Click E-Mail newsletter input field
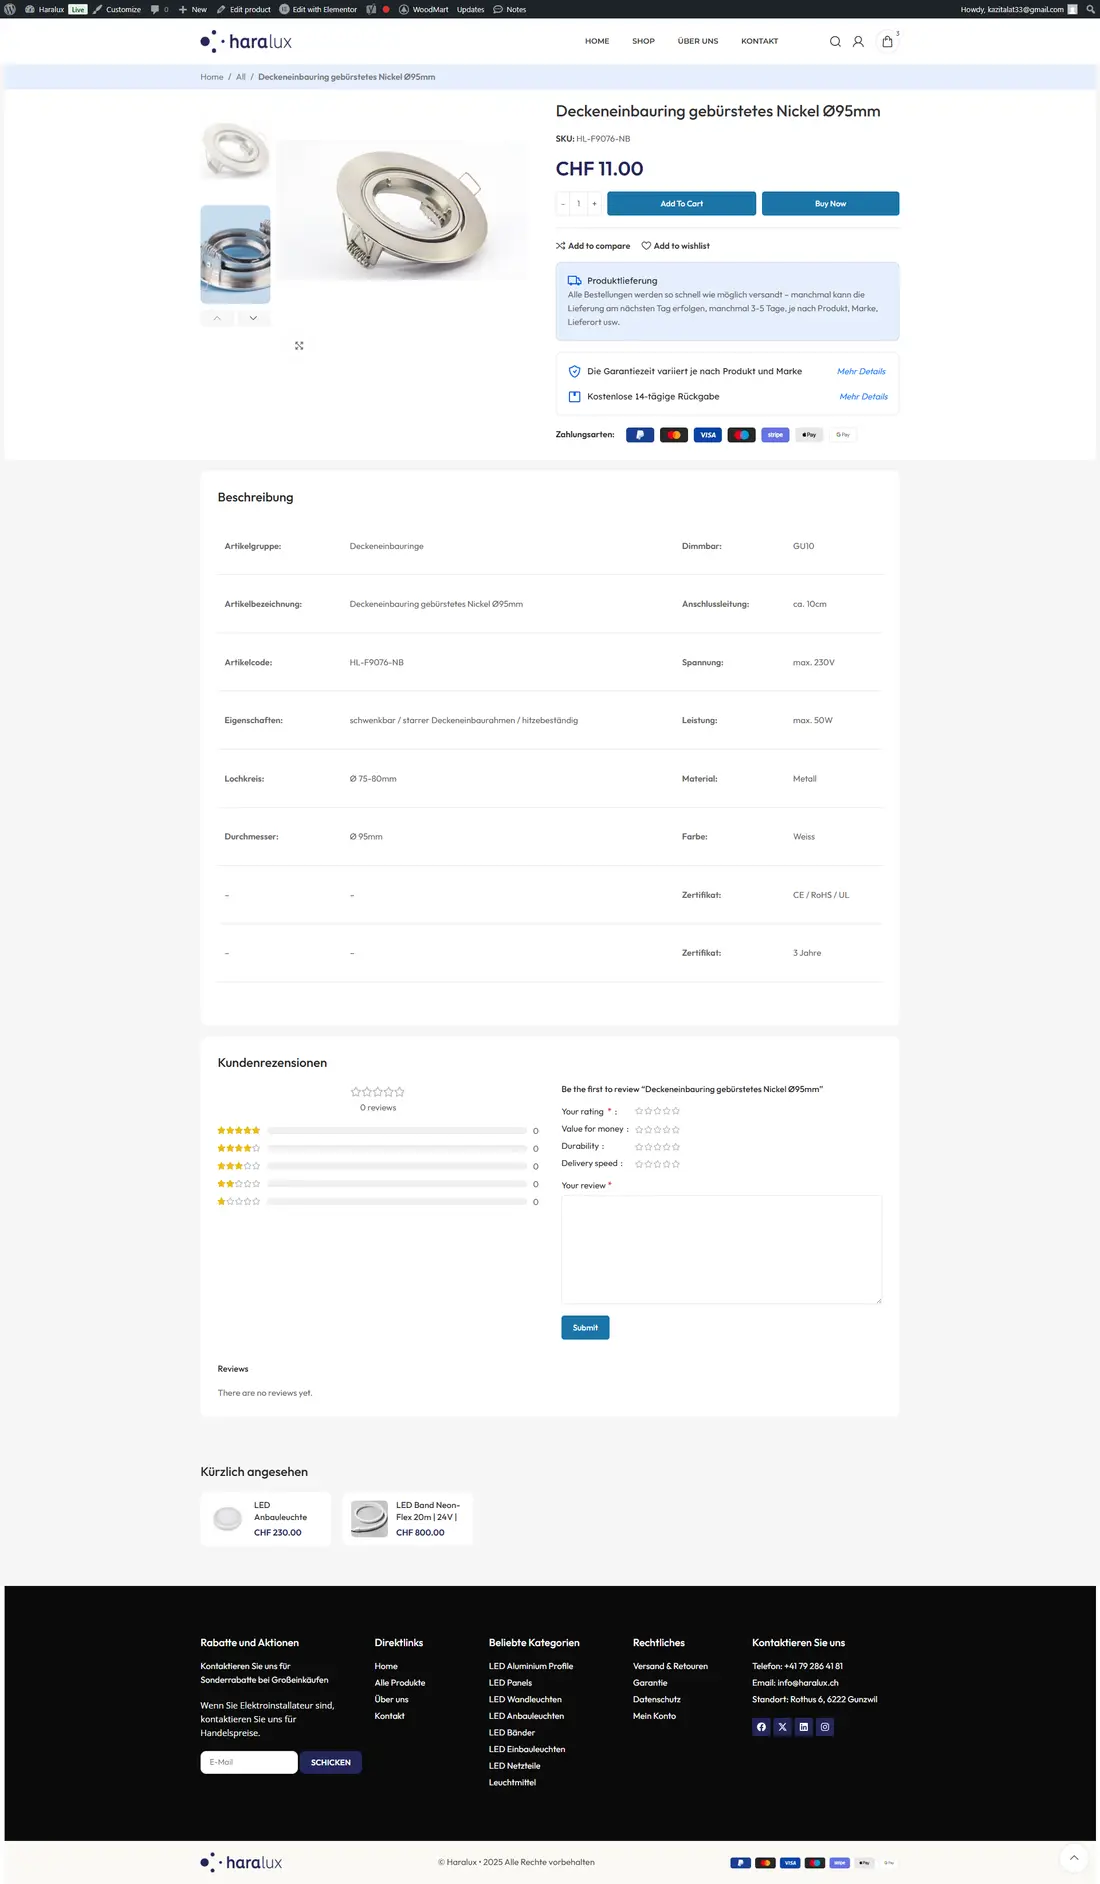 (249, 1762)
